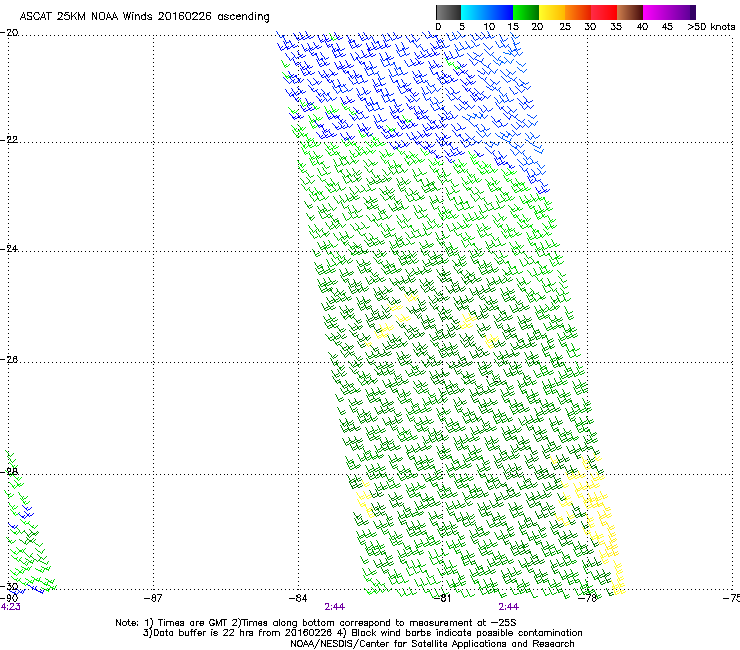Click the green 15–20 knot color bar segment

coord(526,12)
